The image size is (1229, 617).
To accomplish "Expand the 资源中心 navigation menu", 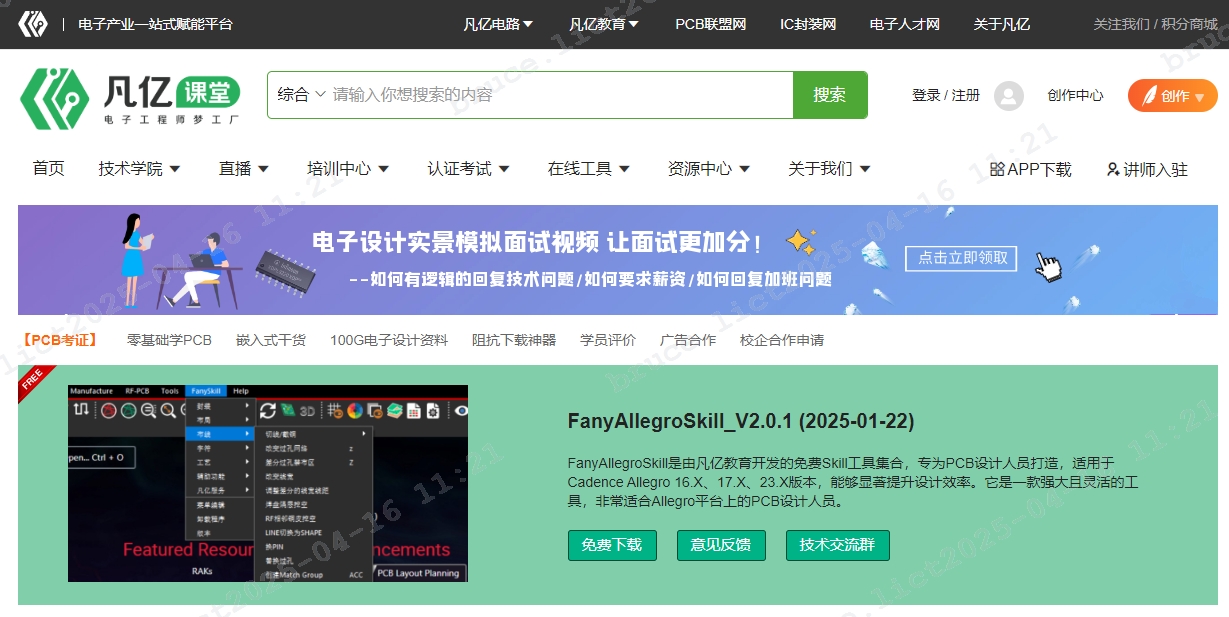I will [709, 169].
